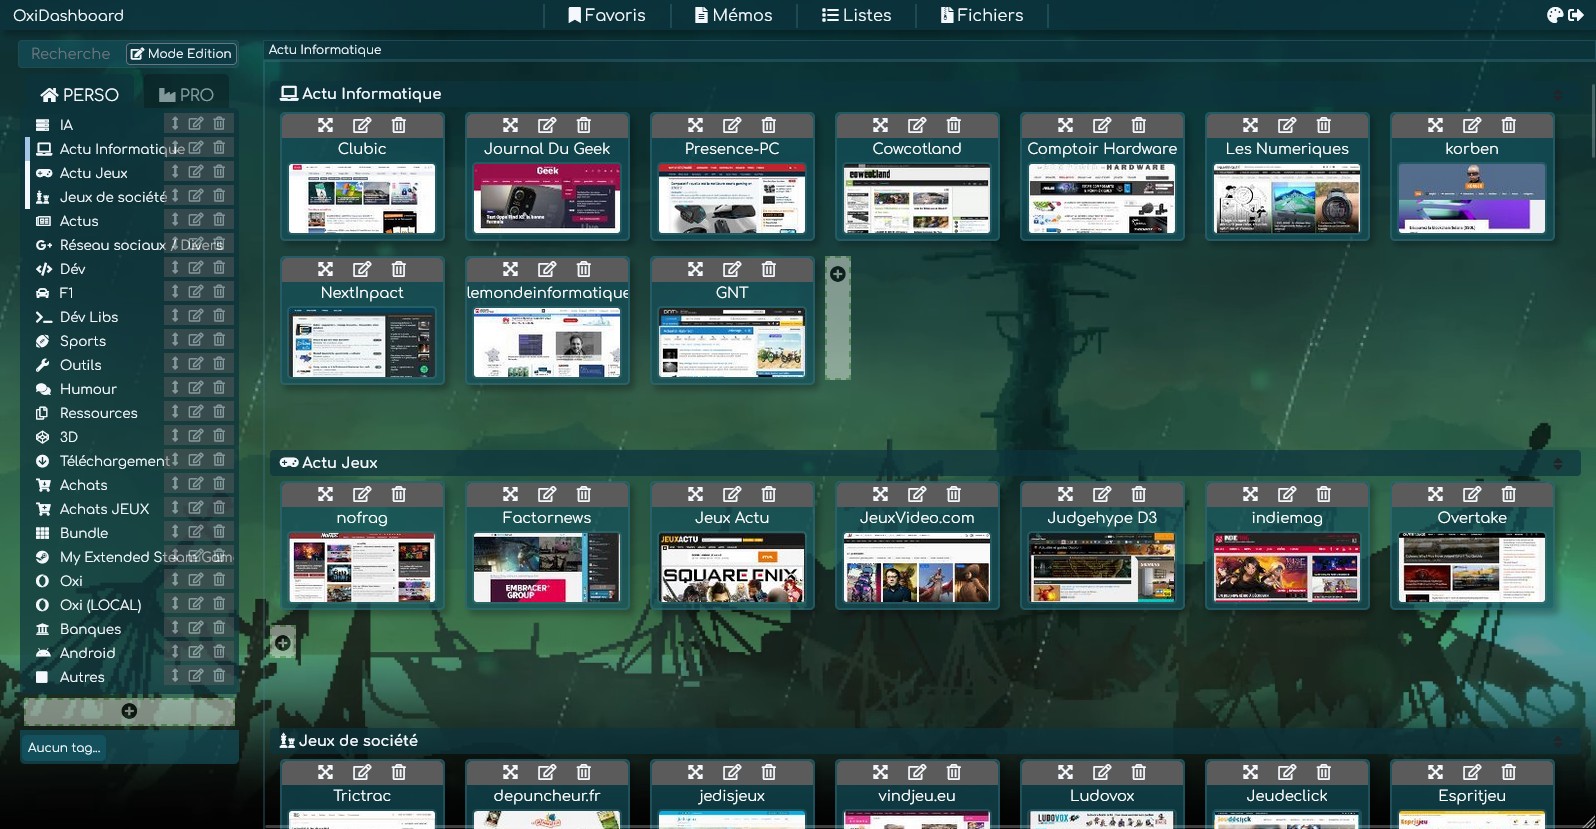Open the Jeux de société category link
Viewport: 1596px width, 829px height.
tap(113, 197)
